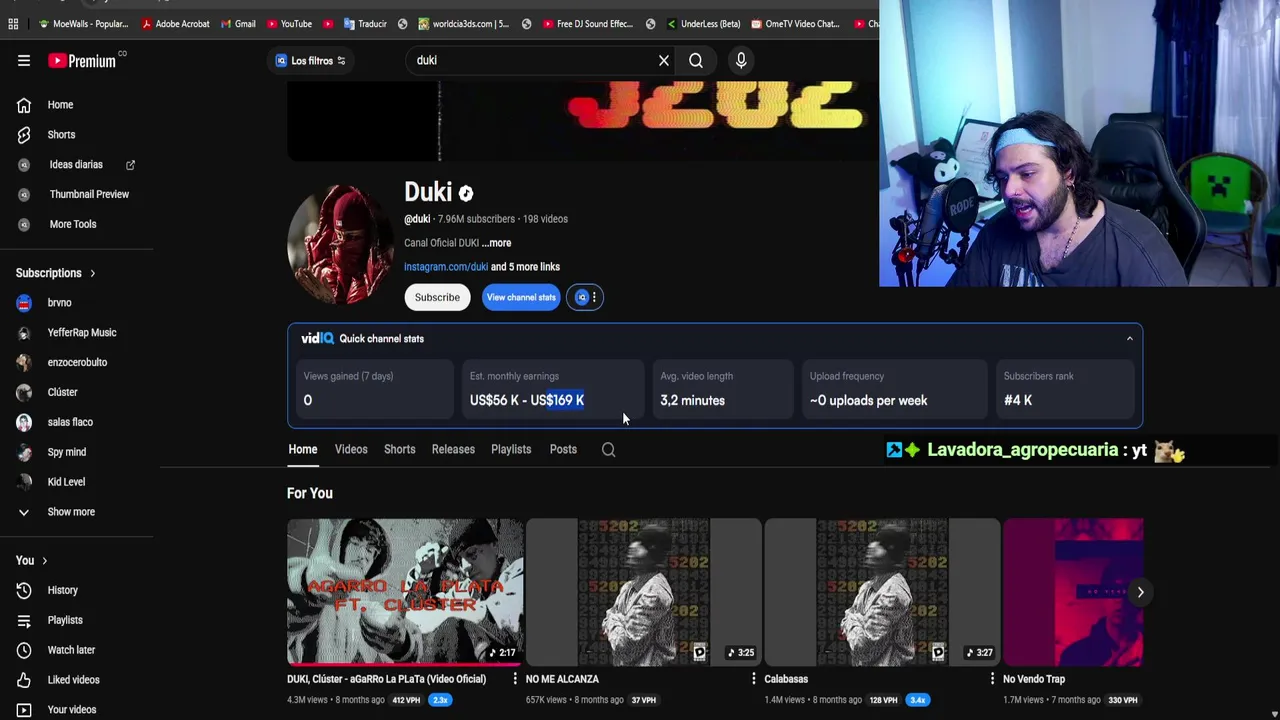Open options menu for NO ME ALCANZA

pyautogui.click(x=753, y=679)
